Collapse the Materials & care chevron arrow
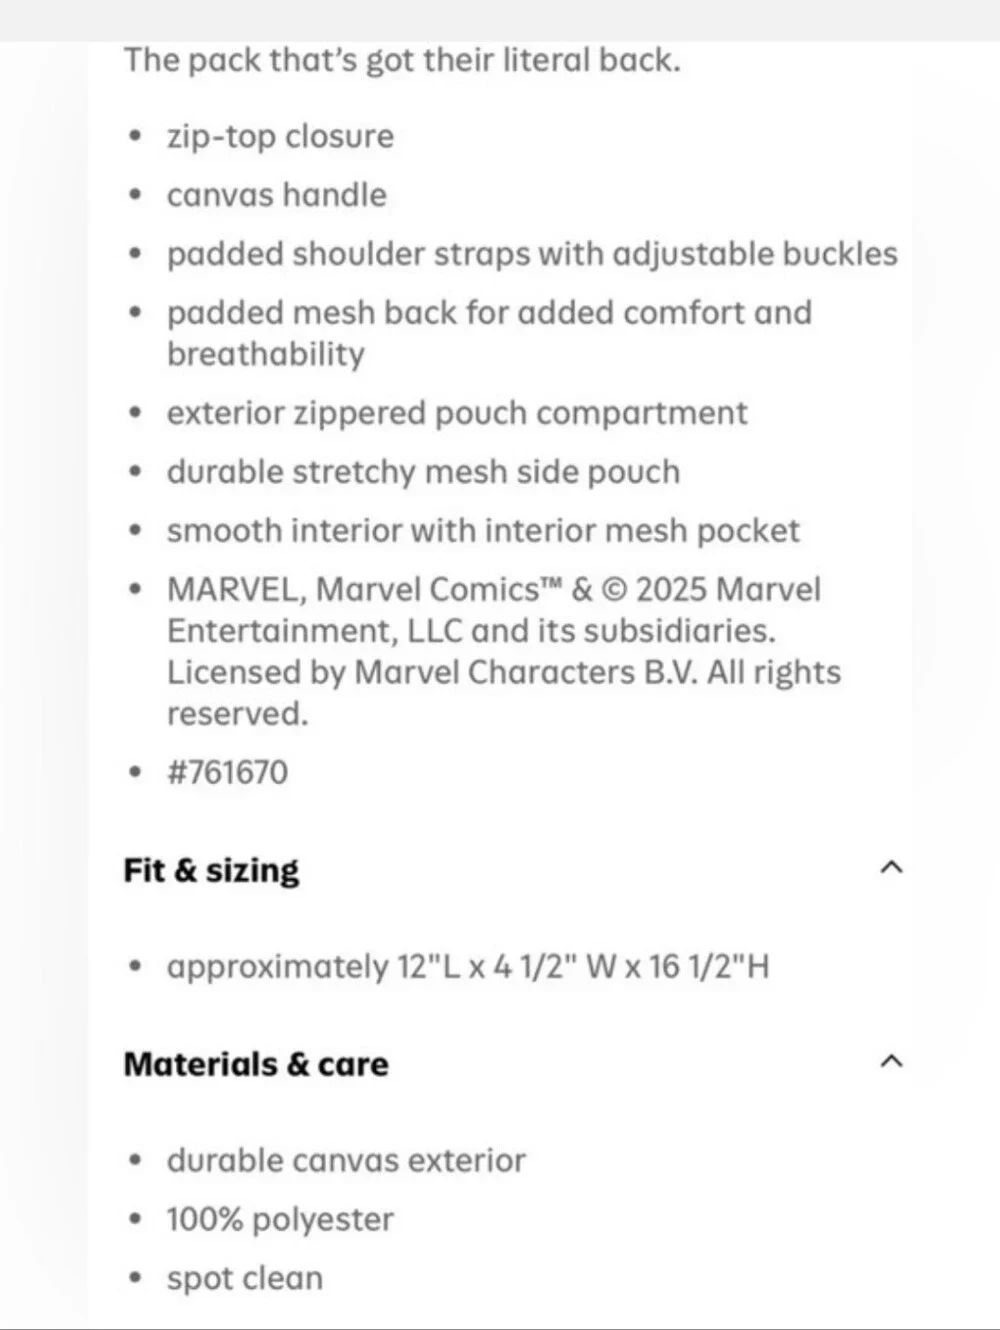1000x1330 pixels. point(891,1061)
